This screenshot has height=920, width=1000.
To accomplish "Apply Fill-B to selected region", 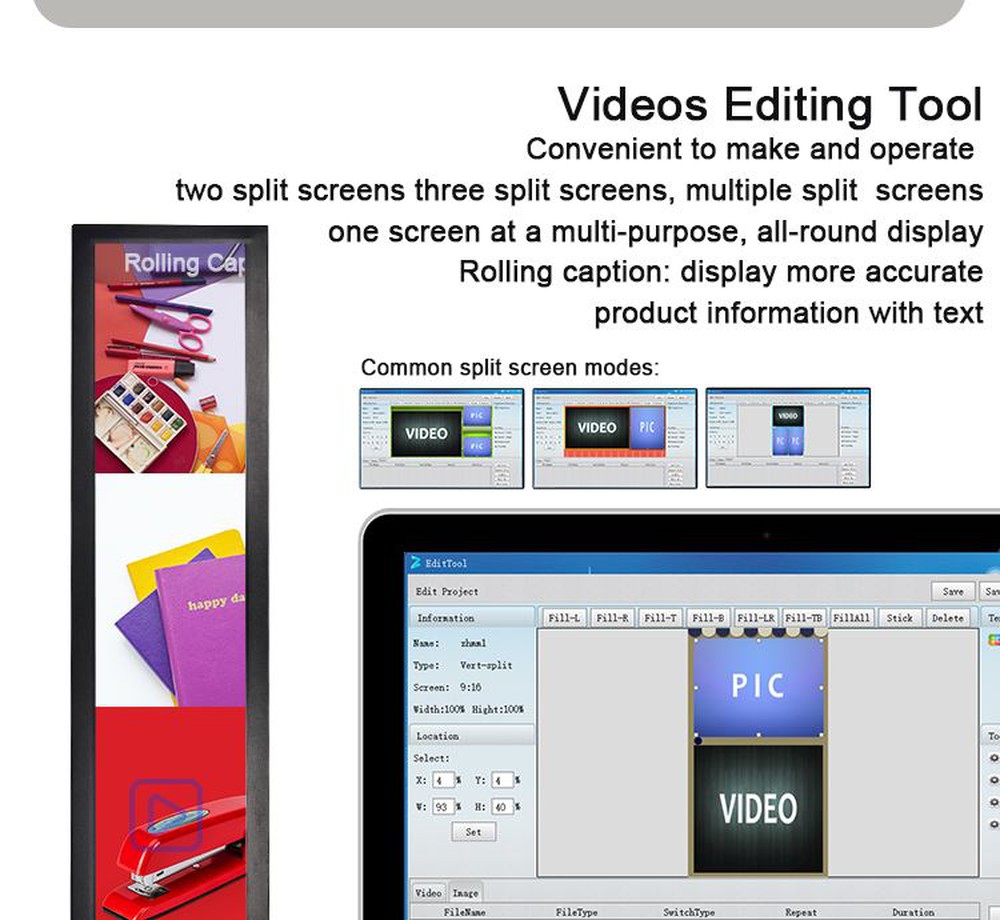I will click(x=708, y=618).
